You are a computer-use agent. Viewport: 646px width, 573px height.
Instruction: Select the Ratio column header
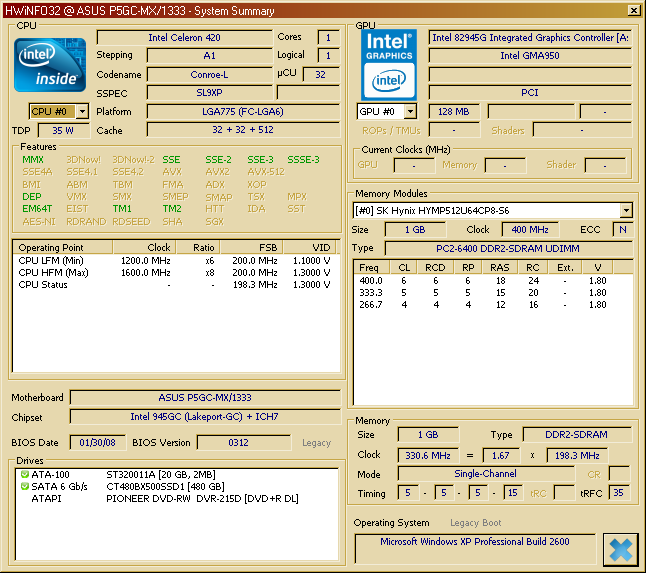(198, 248)
